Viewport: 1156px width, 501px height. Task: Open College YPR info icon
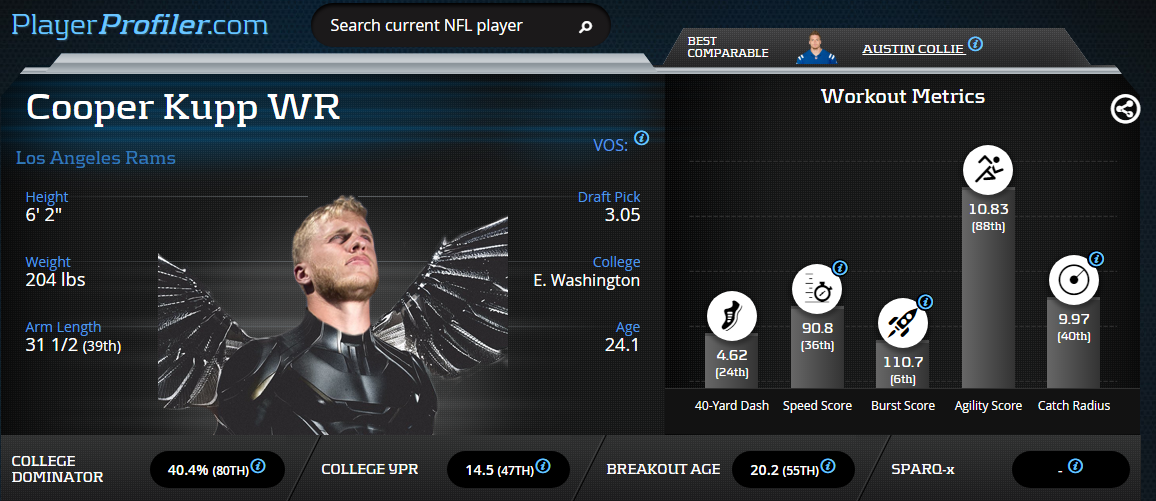543,466
